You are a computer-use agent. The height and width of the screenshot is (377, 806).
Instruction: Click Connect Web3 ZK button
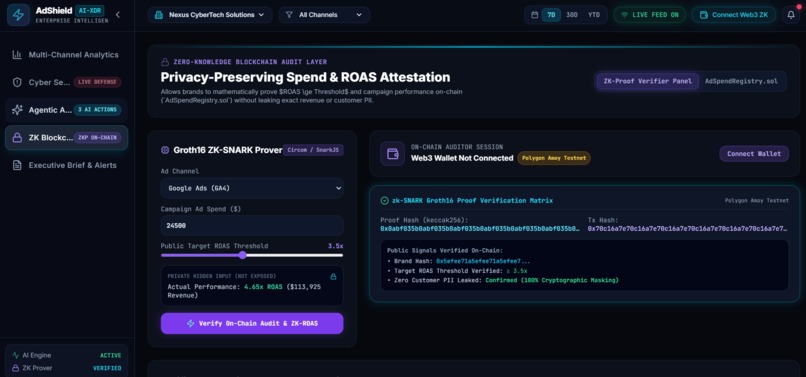[734, 15]
